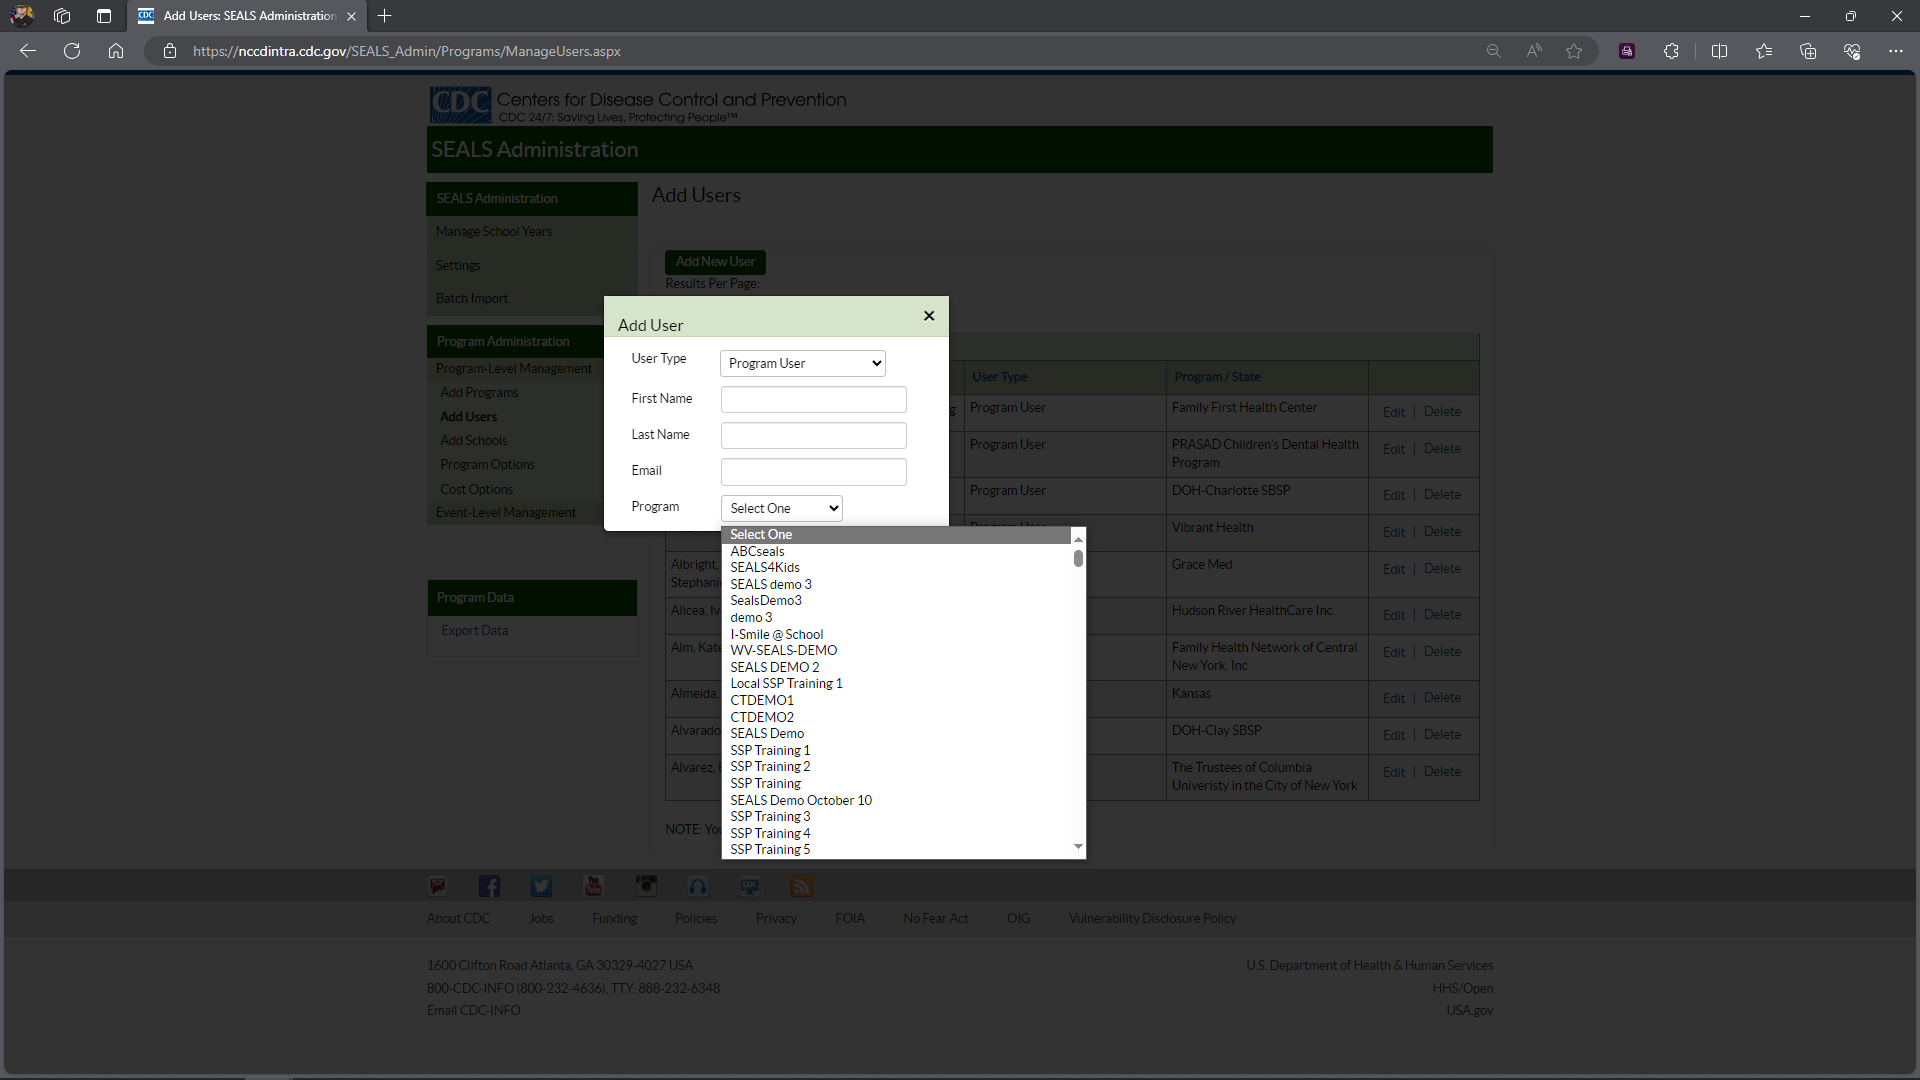The width and height of the screenshot is (1920, 1080).
Task: Refresh the browser page
Action: tap(72, 51)
